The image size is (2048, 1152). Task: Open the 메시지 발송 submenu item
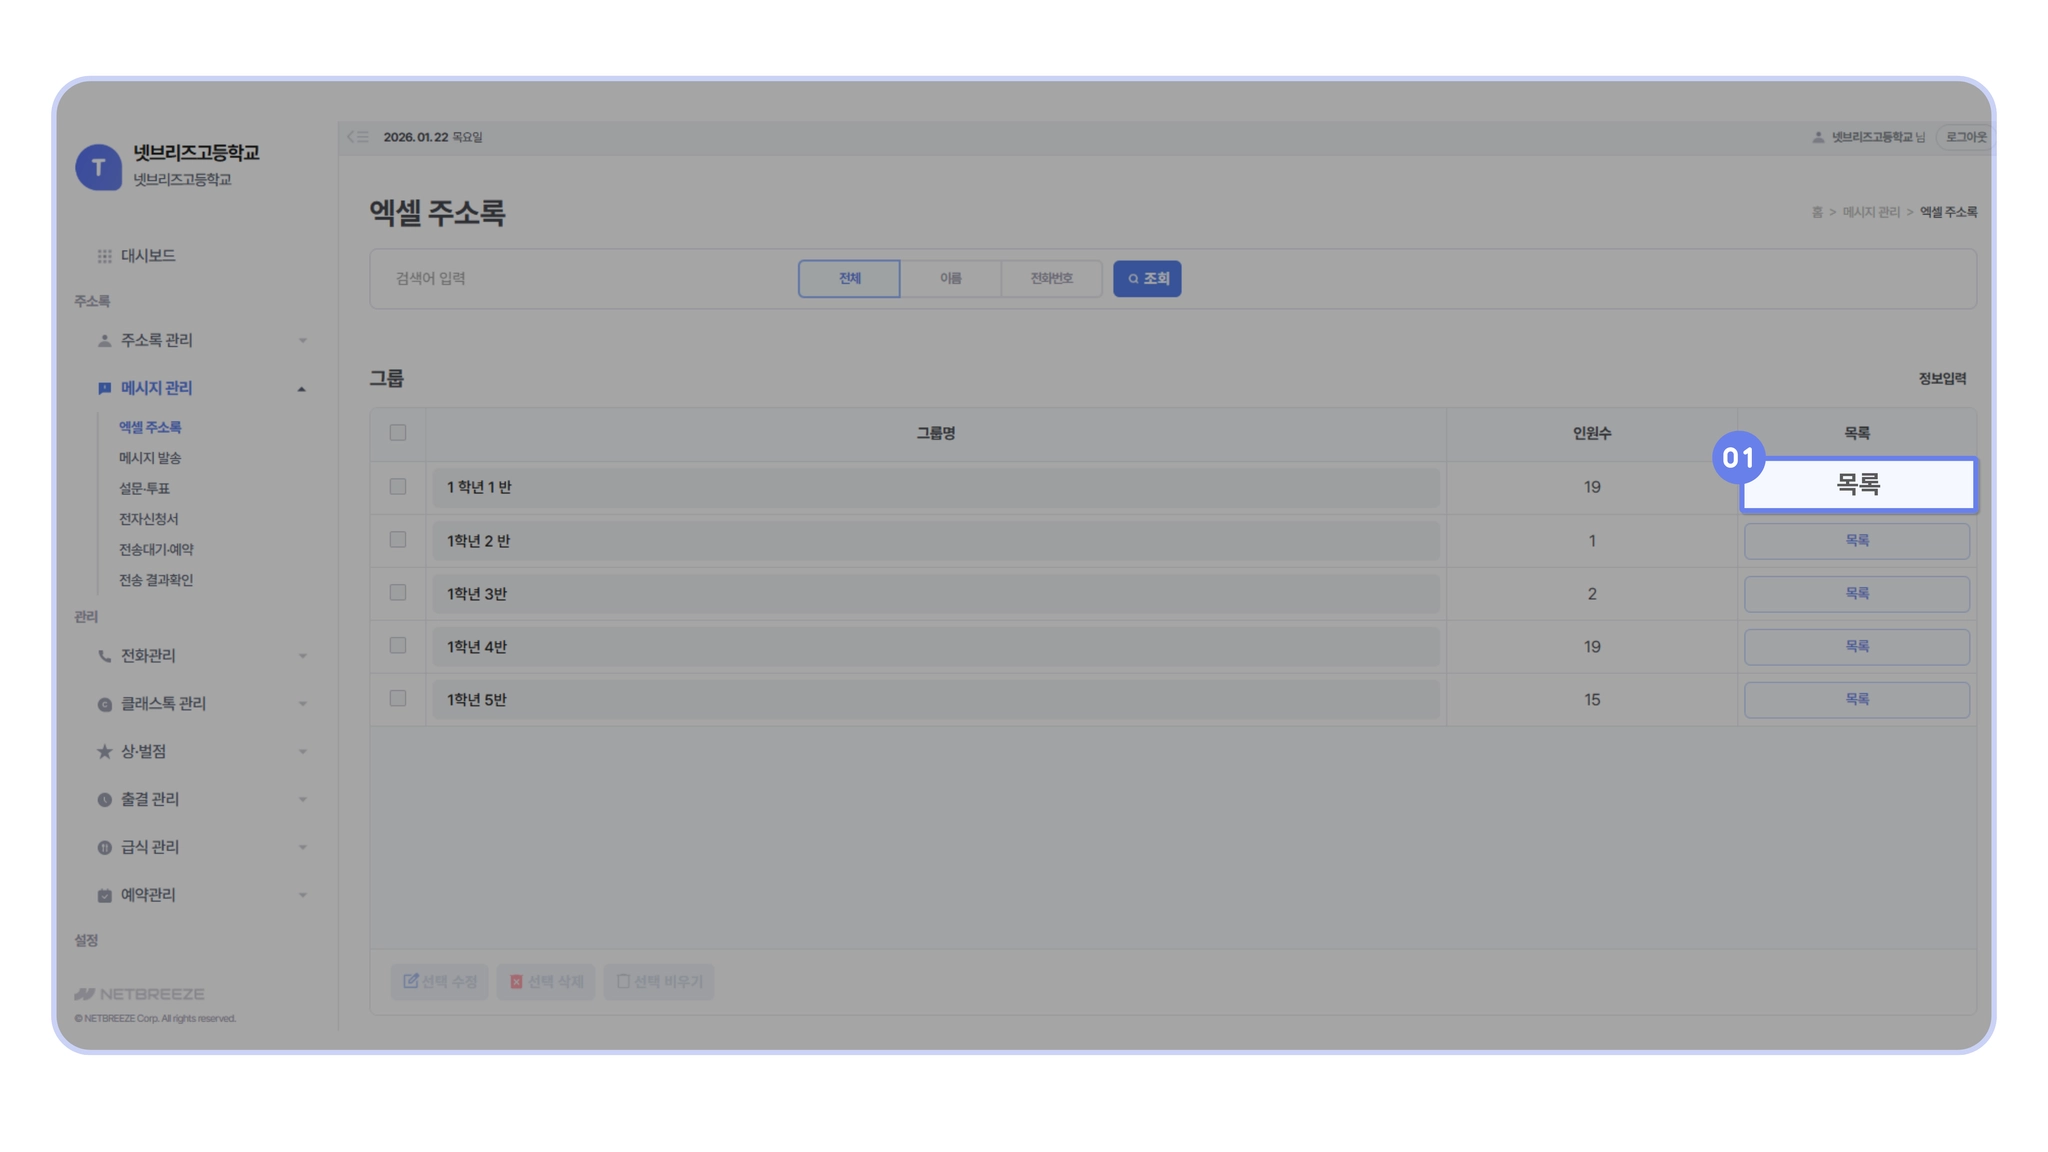pyautogui.click(x=150, y=458)
